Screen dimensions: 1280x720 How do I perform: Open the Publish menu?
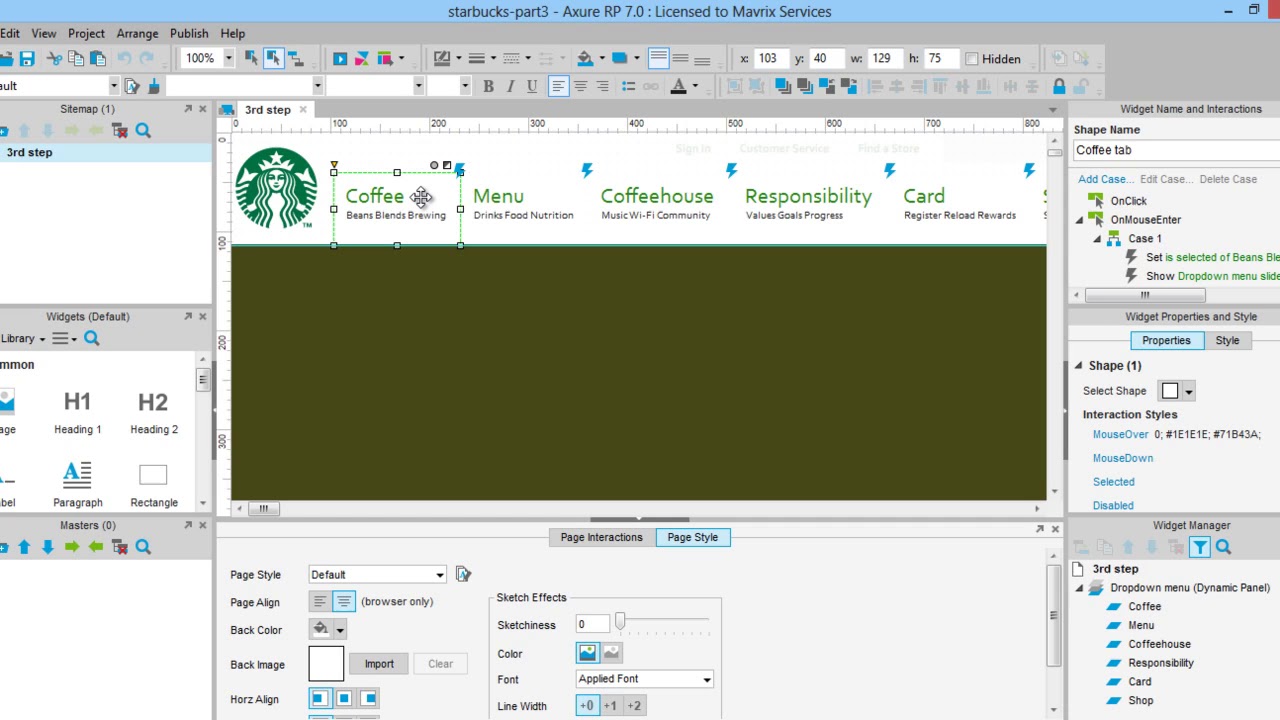coord(189,33)
